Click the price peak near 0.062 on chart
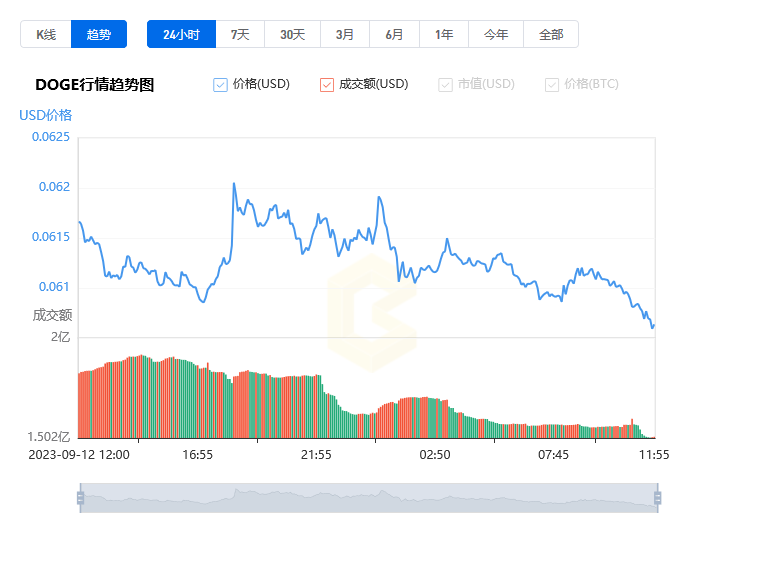The height and width of the screenshot is (563, 780). pyautogui.click(x=234, y=184)
